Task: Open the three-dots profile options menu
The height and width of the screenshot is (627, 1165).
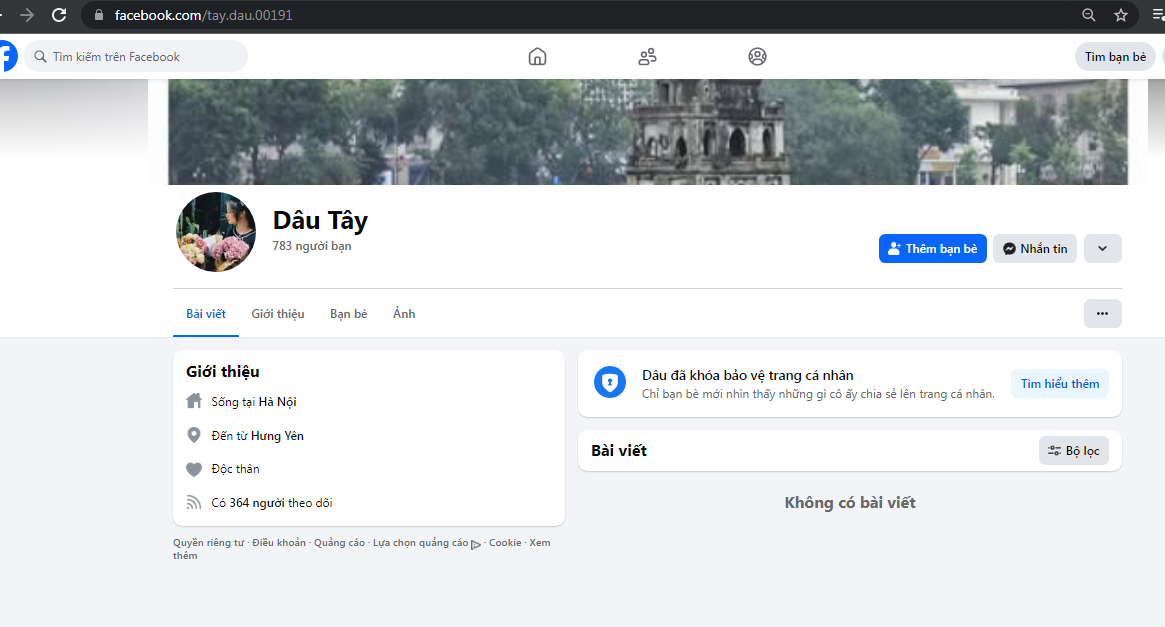Action: 1102,313
